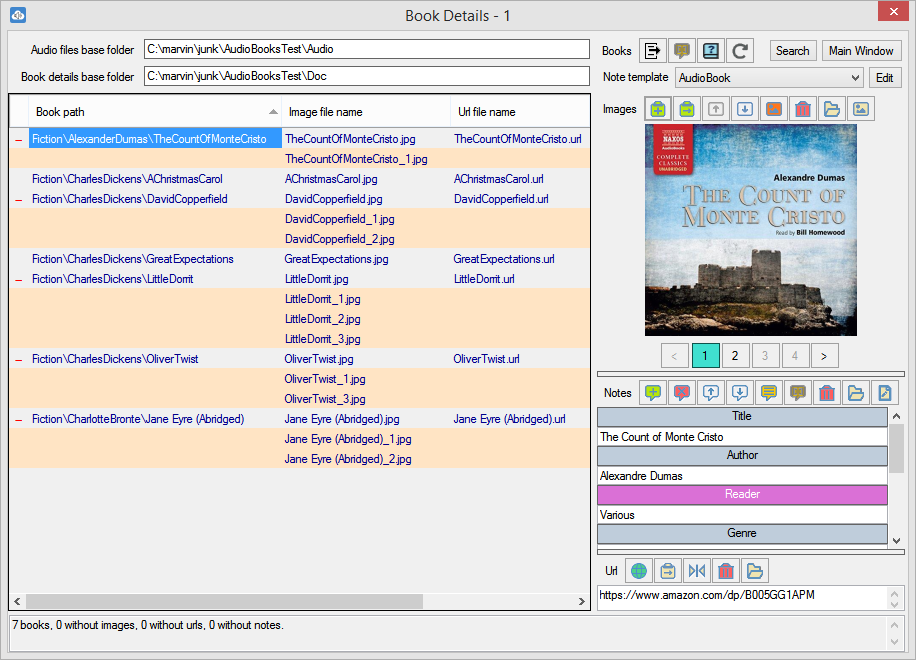Screen dimensions: 916x660
Task: Click the edit document pencil icon in Notes
Action: tap(884, 392)
